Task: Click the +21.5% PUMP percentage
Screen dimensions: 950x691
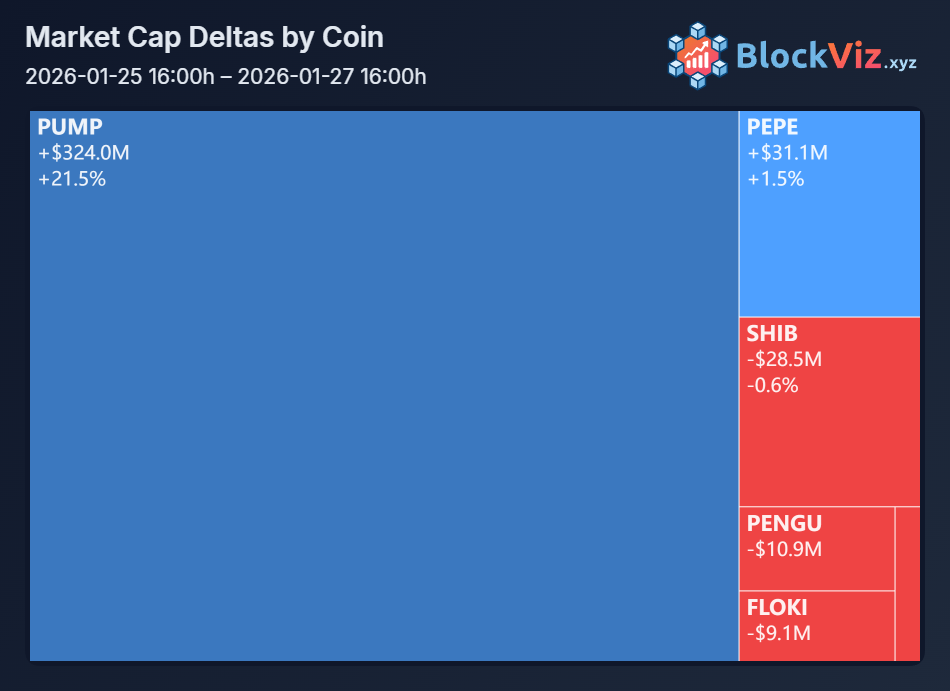Action: coord(72,179)
